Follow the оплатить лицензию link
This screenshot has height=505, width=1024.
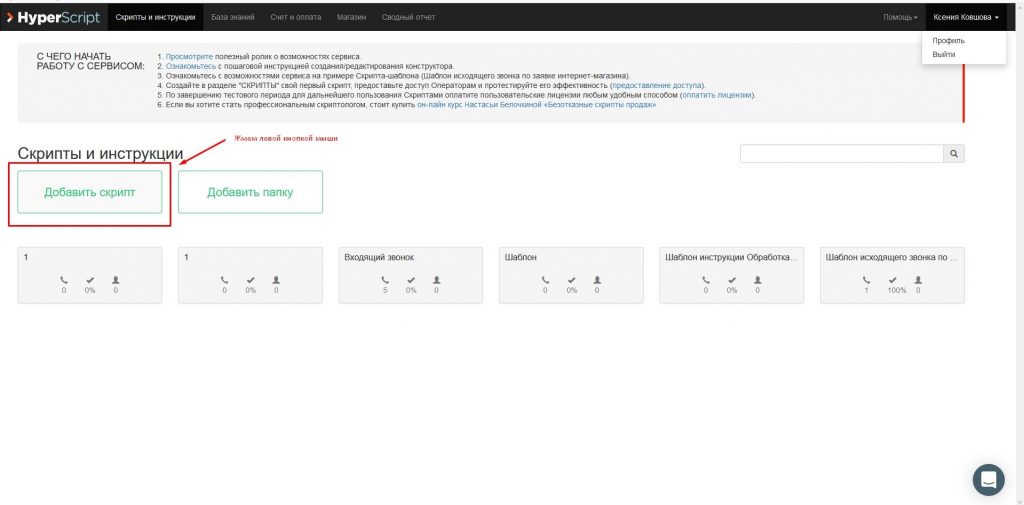point(717,95)
